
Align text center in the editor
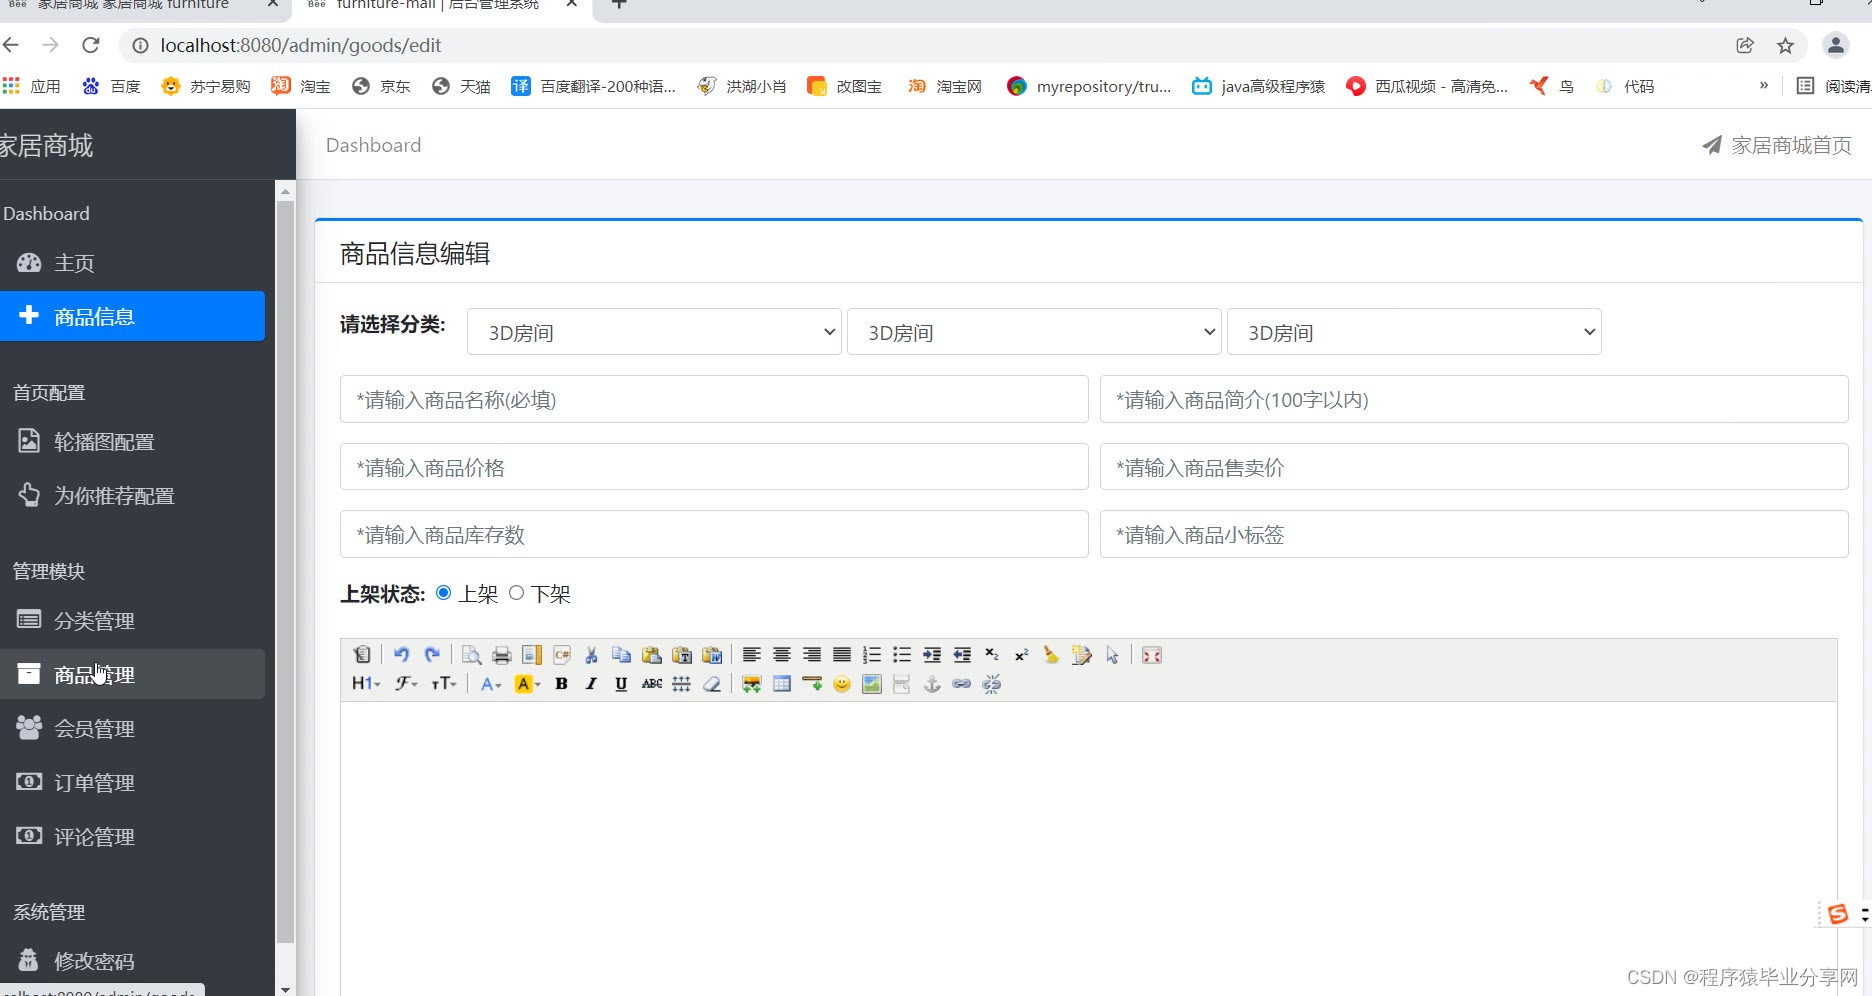click(x=782, y=655)
